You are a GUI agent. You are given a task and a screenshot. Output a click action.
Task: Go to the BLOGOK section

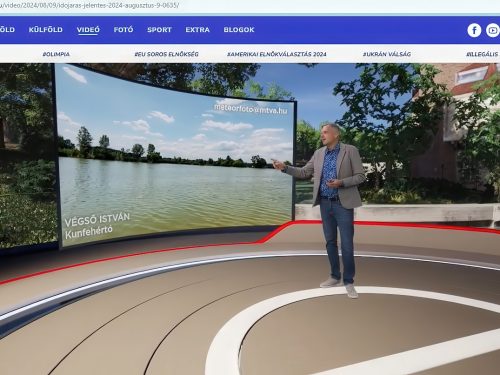point(239,30)
